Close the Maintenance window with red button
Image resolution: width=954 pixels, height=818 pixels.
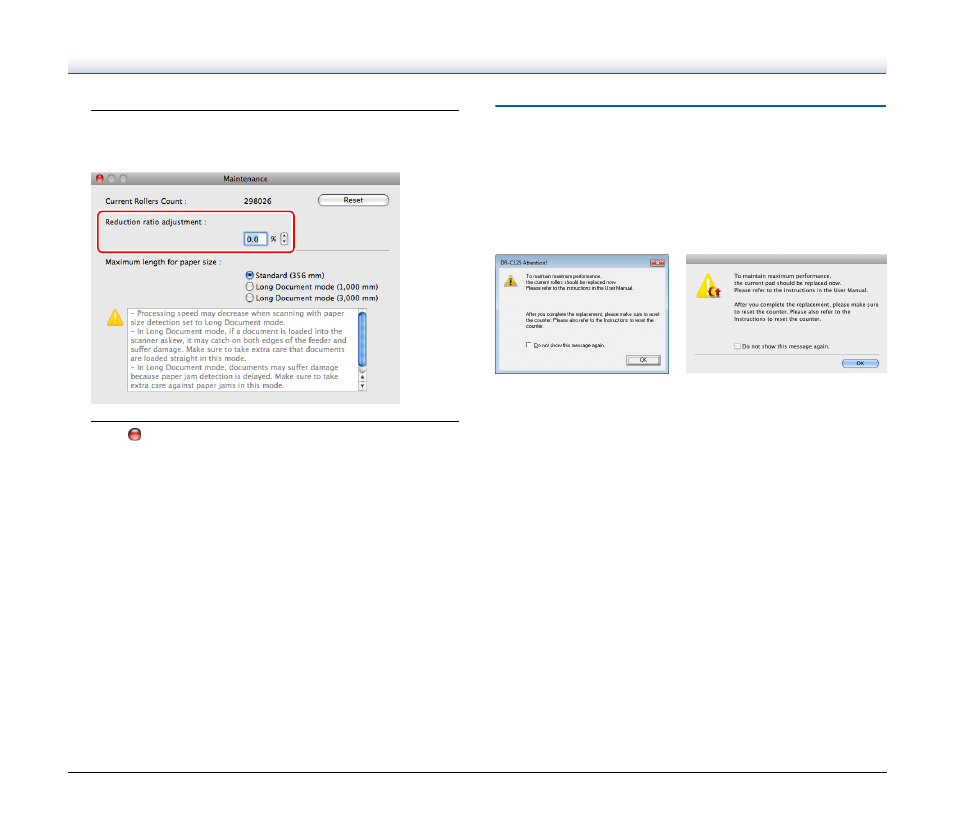click(100, 178)
